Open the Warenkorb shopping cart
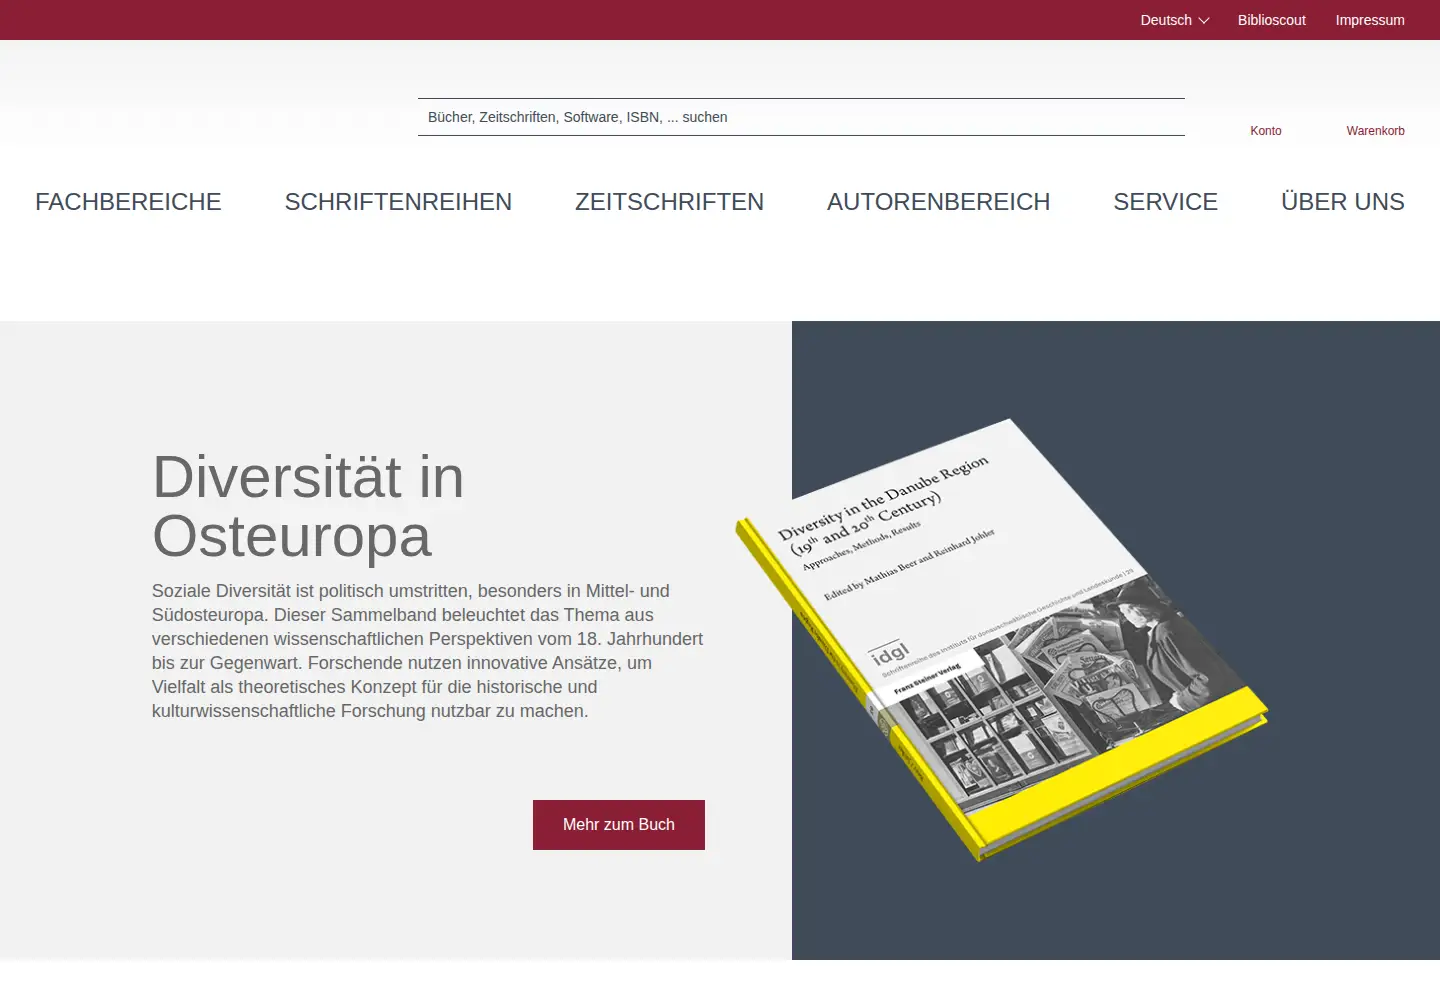This screenshot has width=1440, height=1000. tap(1375, 131)
